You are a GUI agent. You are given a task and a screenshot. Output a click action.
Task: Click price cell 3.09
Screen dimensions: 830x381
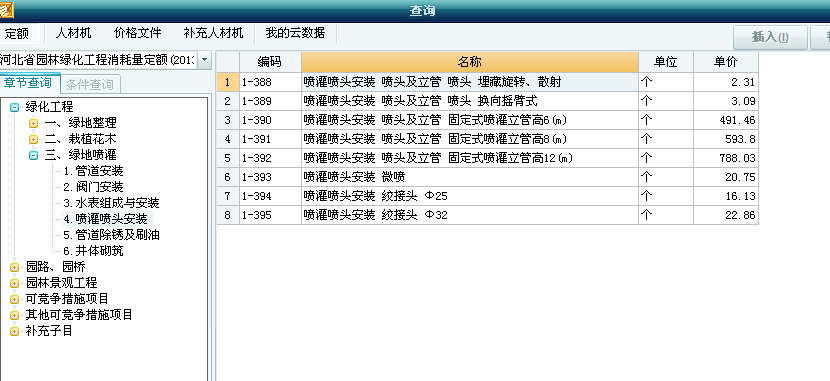pyautogui.click(x=726, y=101)
